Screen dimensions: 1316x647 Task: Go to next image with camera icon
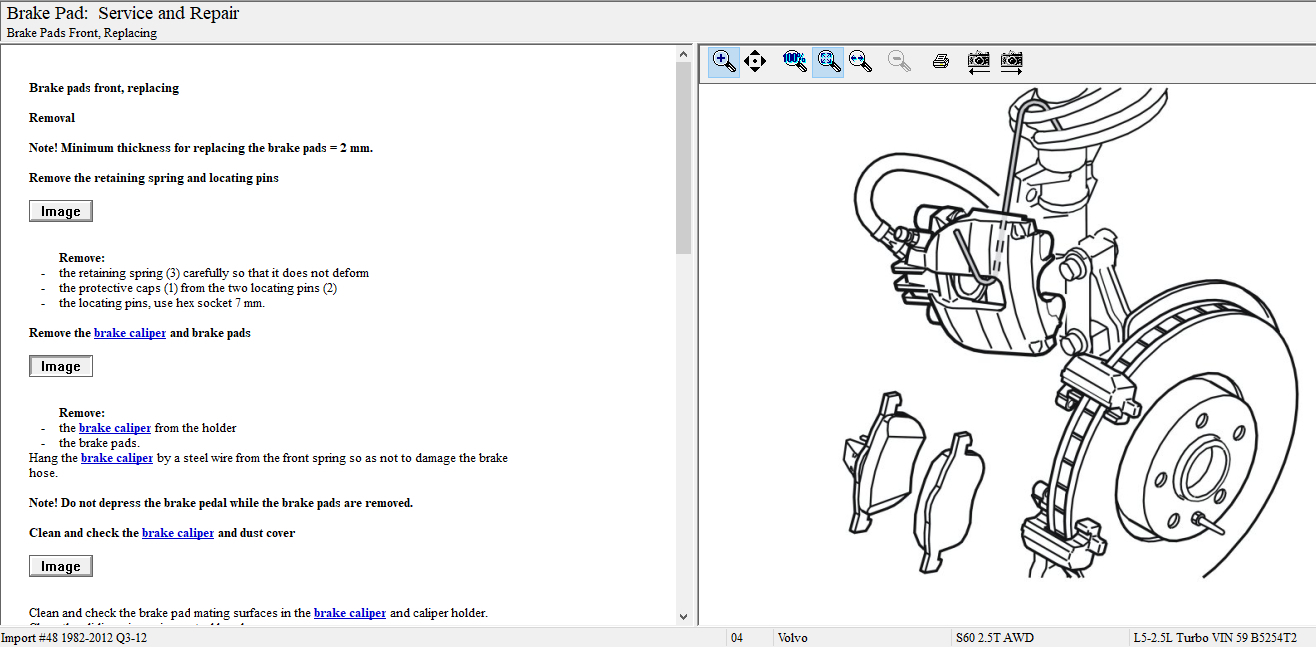[x=1012, y=61]
